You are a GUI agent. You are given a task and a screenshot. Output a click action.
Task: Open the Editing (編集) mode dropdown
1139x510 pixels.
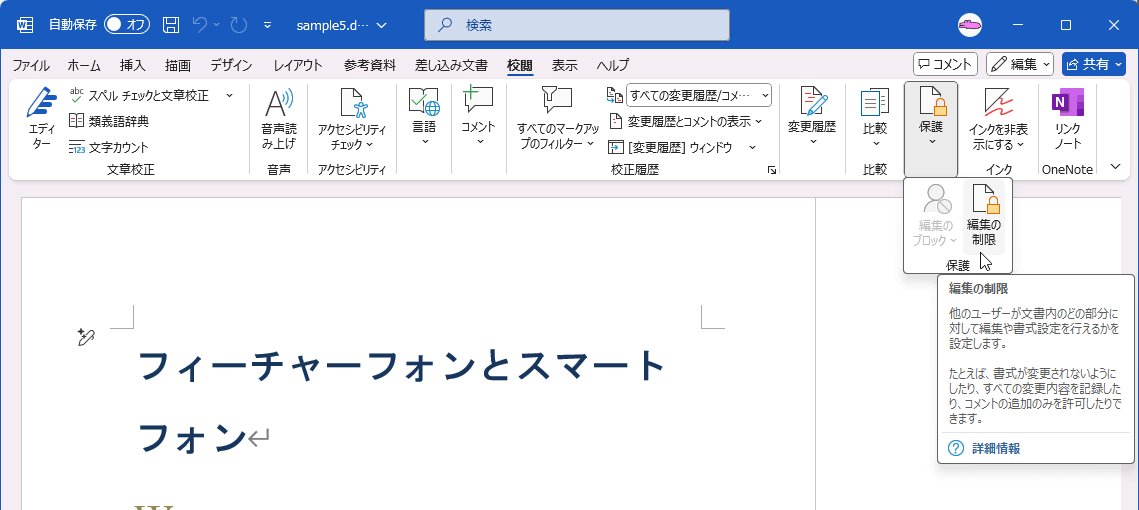click(1019, 64)
